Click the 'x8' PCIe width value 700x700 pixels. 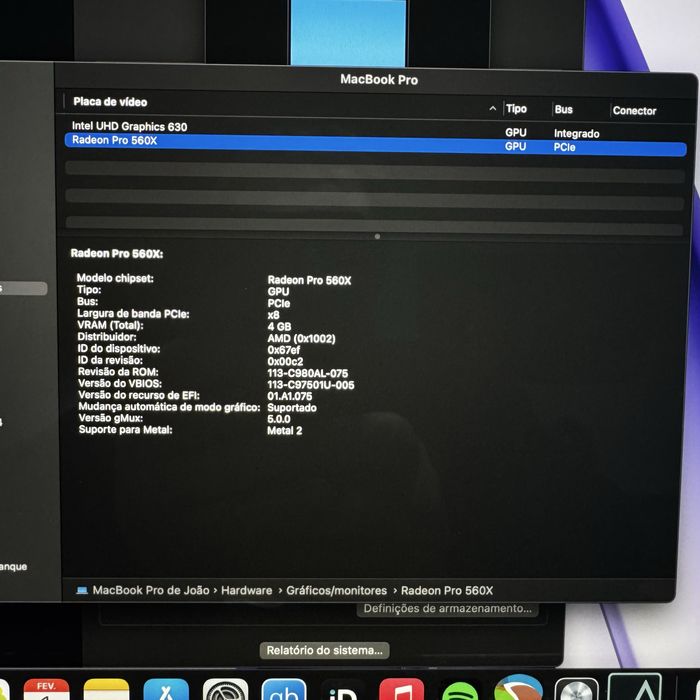pyautogui.click(x=273, y=315)
